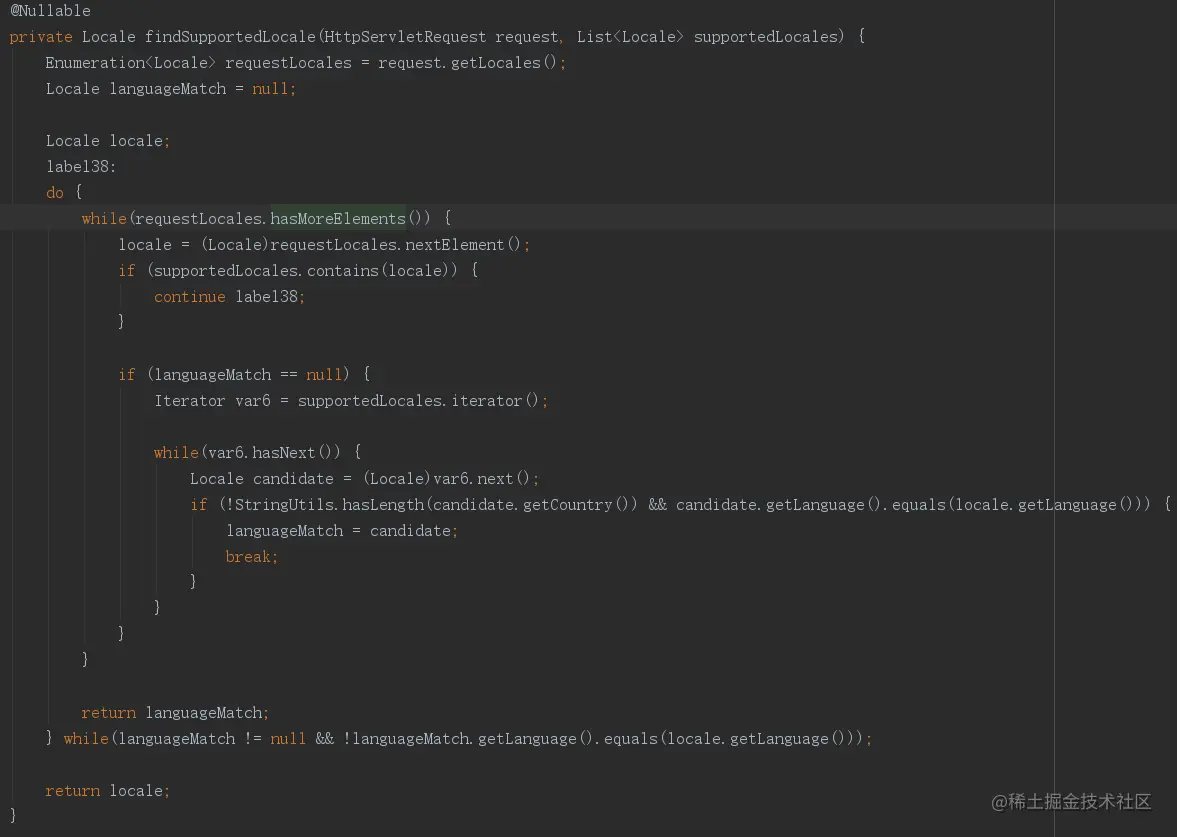The height and width of the screenshot is (837, 1177).
Task: Click the continue keyword
Action: (x=190, y=297)
